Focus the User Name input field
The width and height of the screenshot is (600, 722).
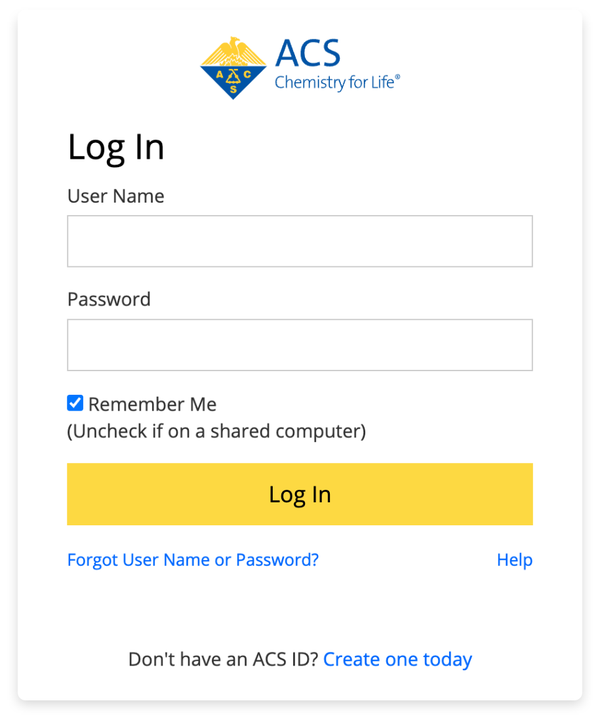(300, 241)
